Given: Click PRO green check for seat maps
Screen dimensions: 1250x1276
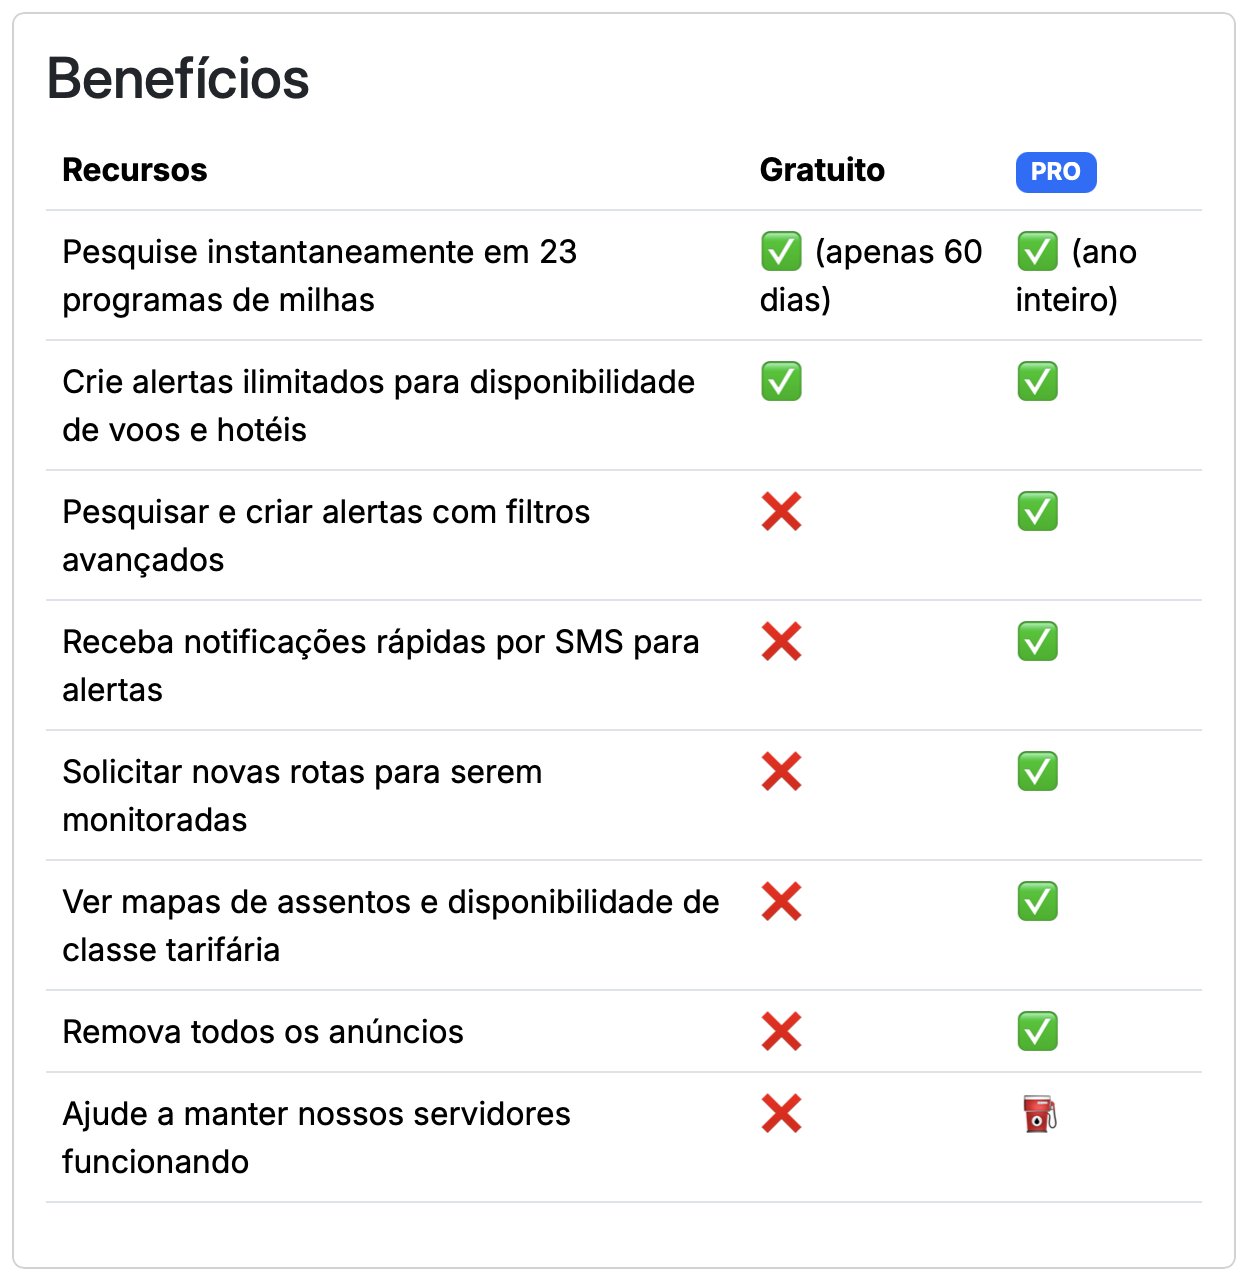Looking at the screenshot, I should coord(1037,902).
